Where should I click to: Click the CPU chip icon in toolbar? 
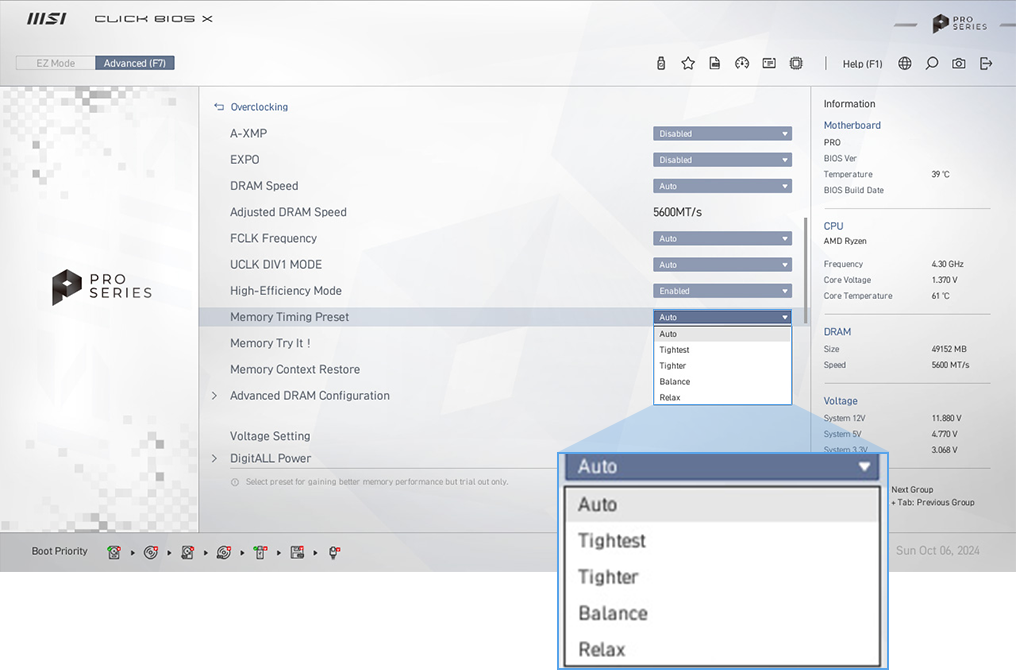(x=796, y=63)
